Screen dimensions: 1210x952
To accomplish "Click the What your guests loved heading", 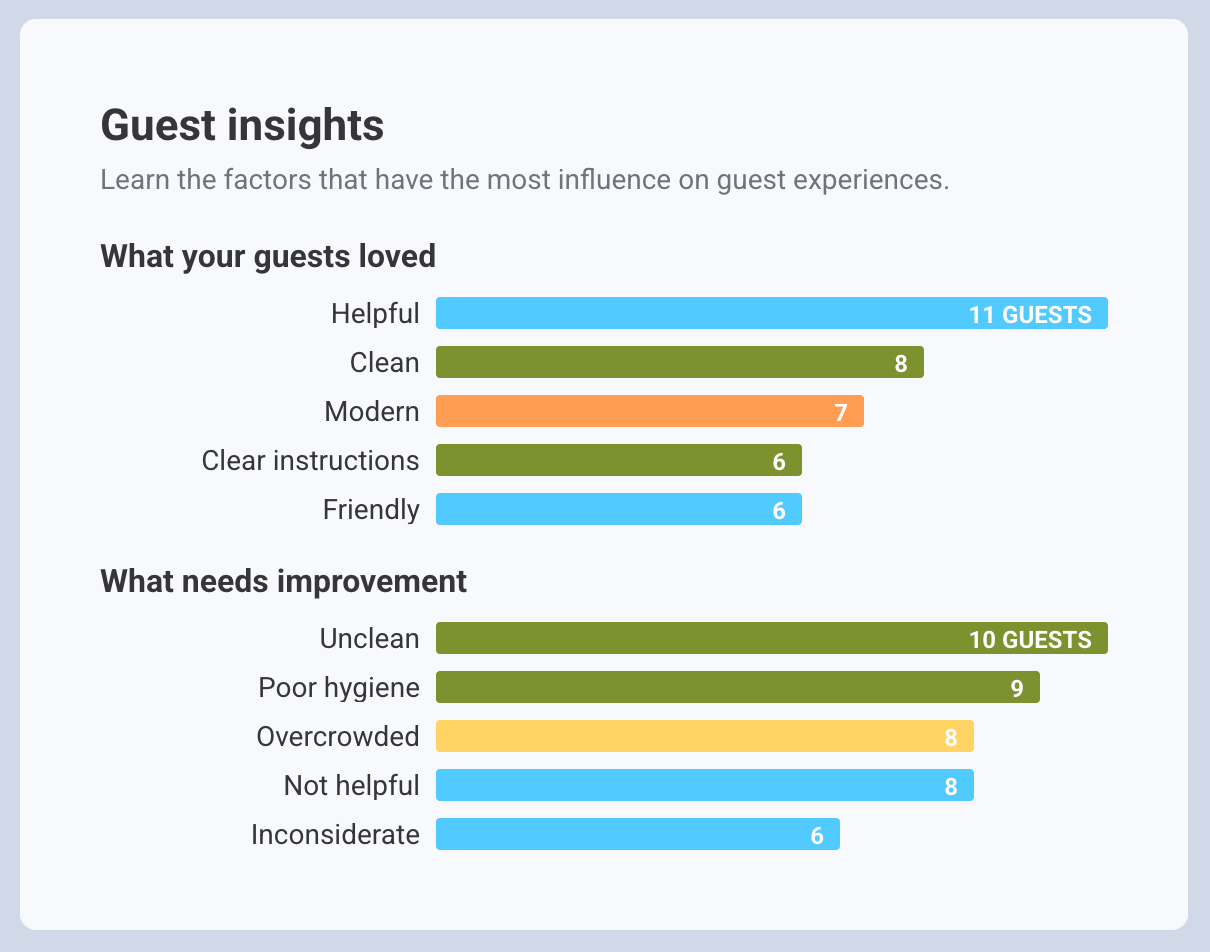I will point(268,257).
